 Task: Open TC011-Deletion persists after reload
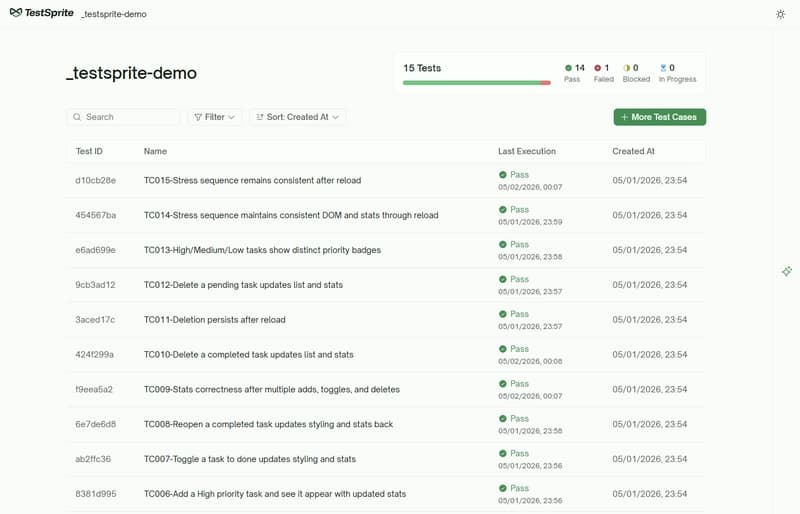[x=215, y=320]
